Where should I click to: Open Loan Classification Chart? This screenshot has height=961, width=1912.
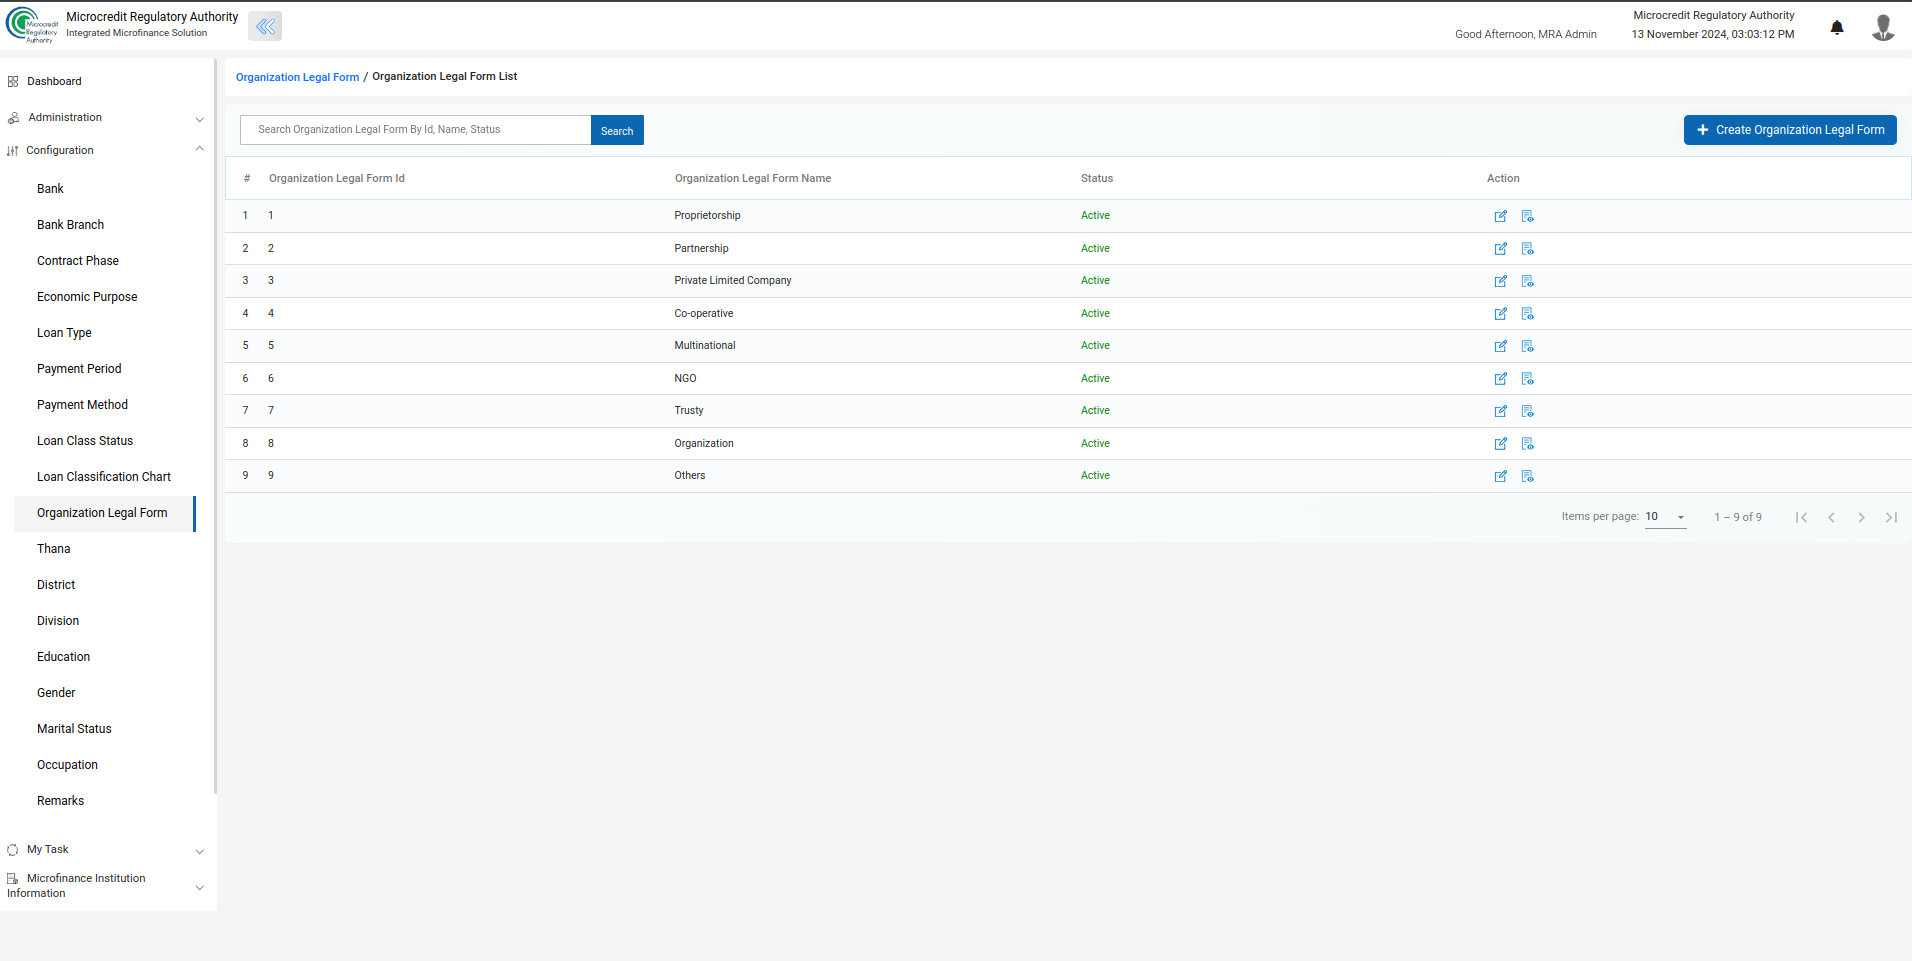point(104,477)
